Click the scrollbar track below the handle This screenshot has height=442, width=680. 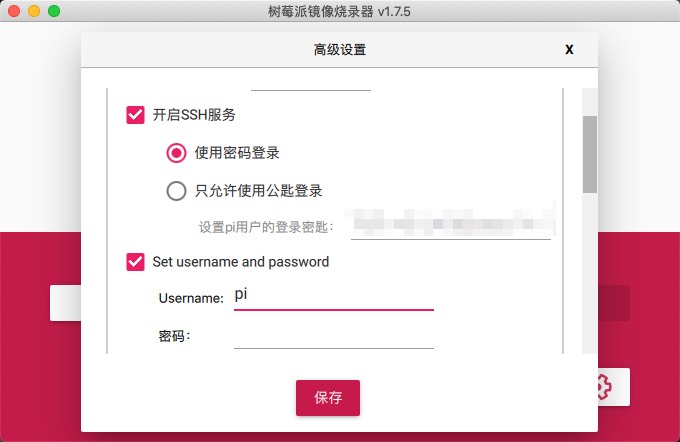click(589, 273)
